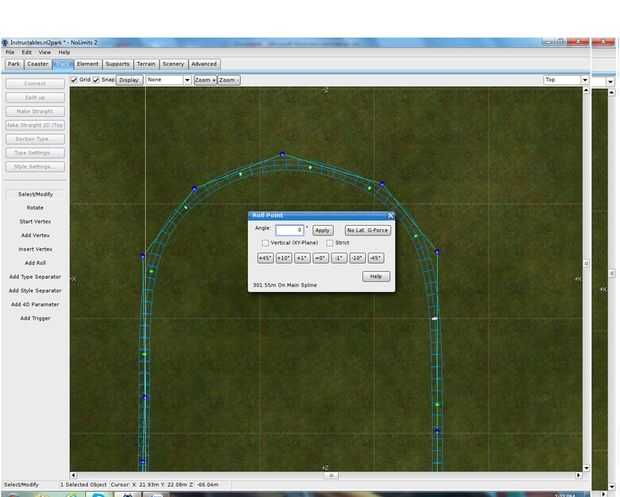This screenshot has width=620, height=497.
Task: Select the Insert Vertex tool
Action: pyautogui.click(x=35, y=249)
